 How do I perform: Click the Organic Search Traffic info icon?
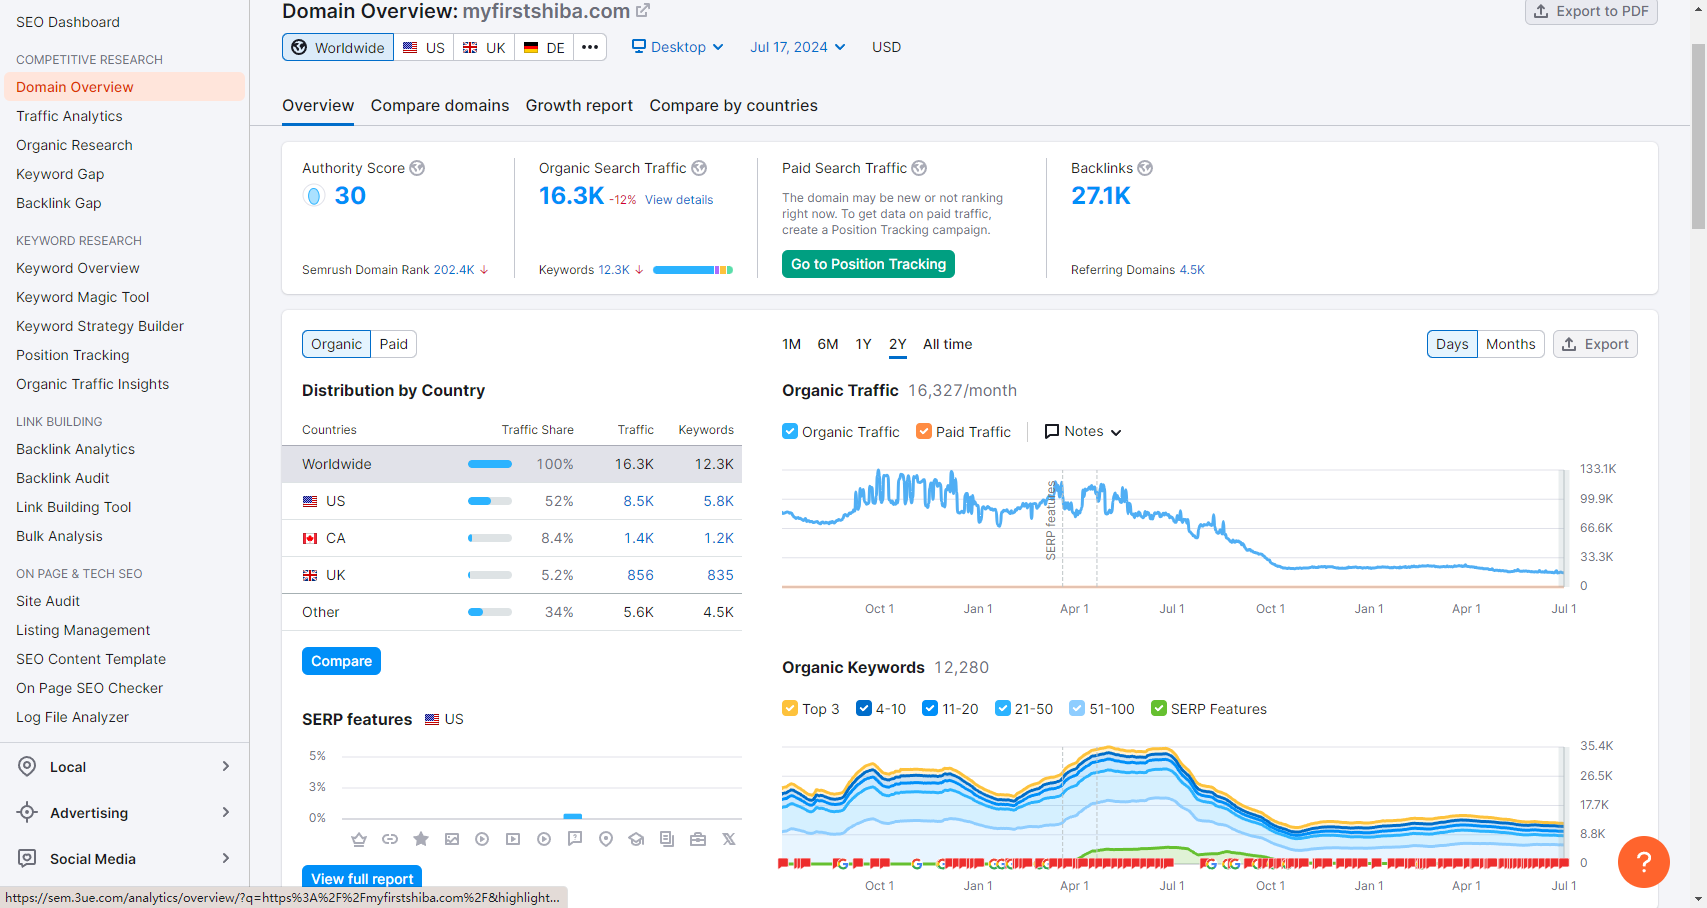699,168
